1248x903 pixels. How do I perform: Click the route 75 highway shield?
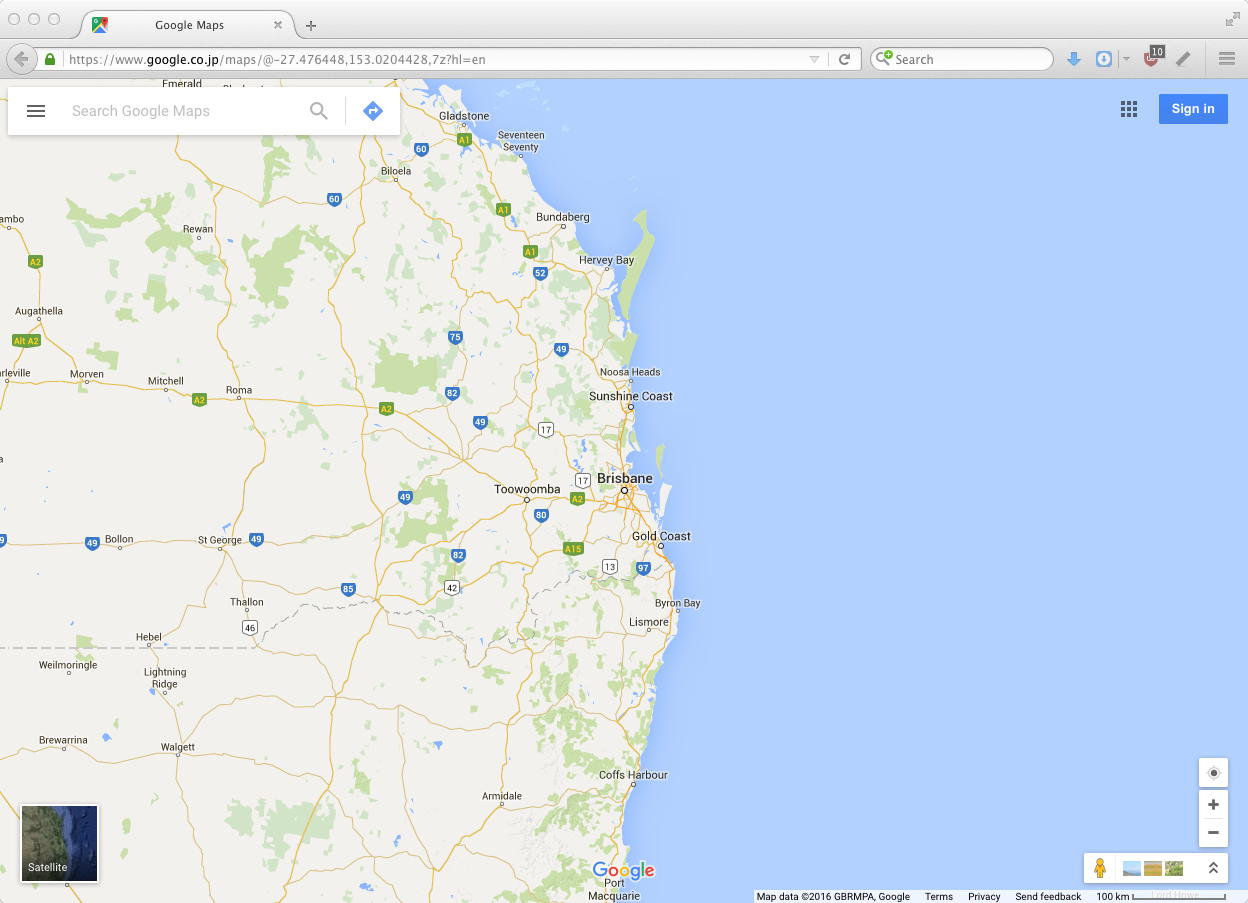[x=455, y=337]
